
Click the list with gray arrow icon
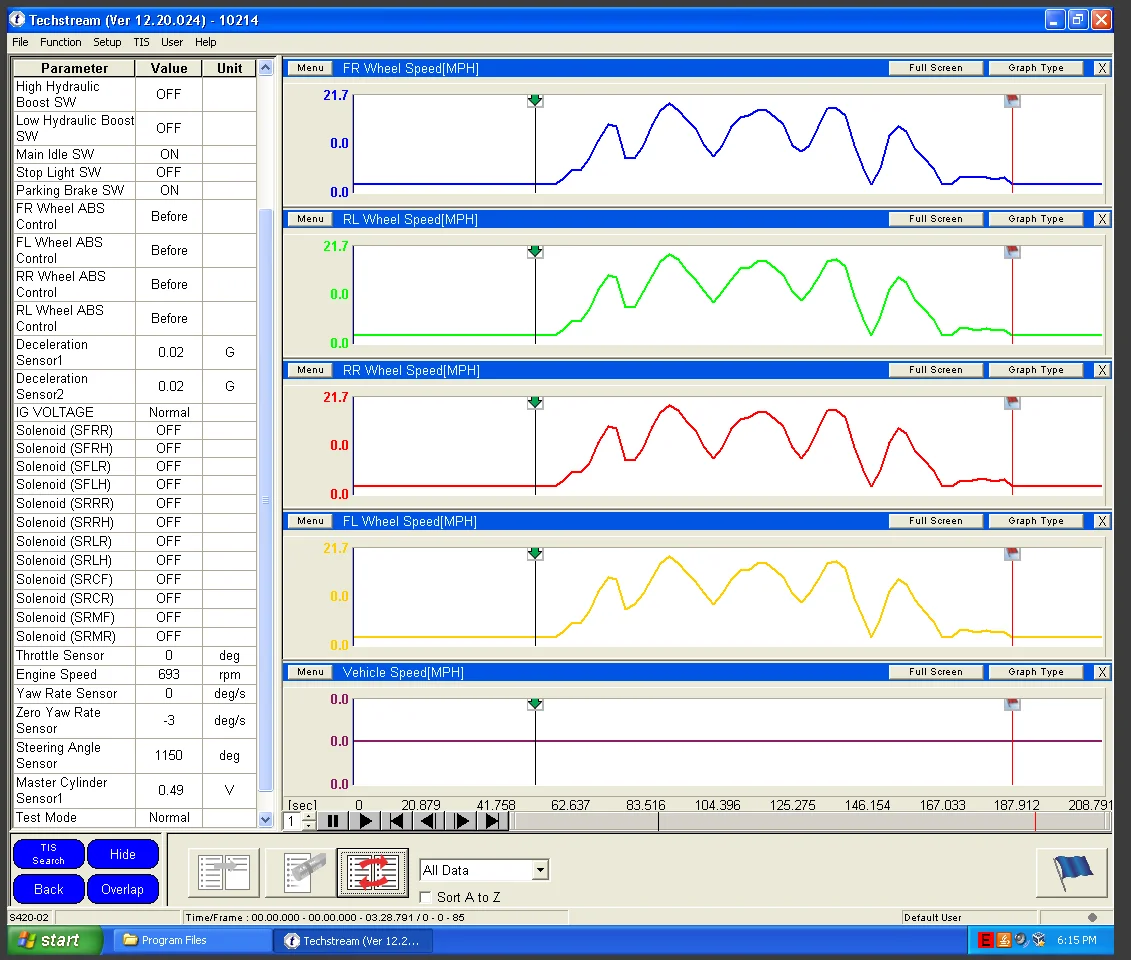pyautogui.click(x=224, y=872)
